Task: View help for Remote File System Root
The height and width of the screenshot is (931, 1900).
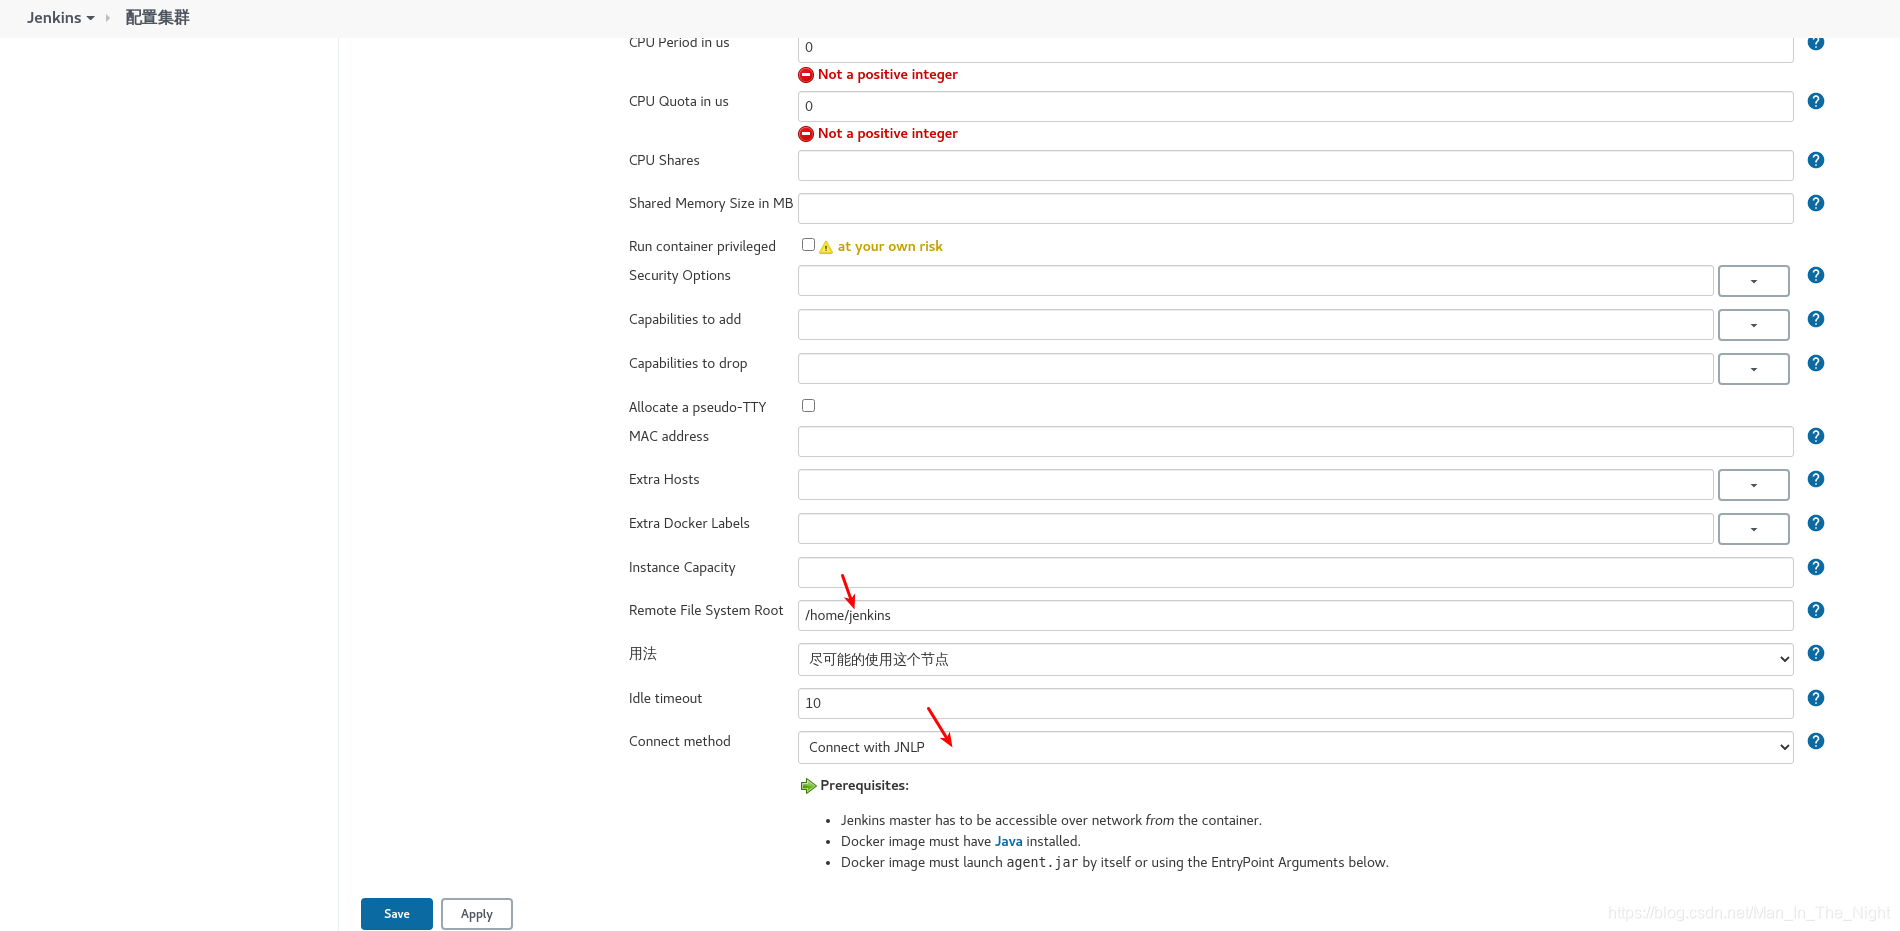Action: coord(1816,610)
